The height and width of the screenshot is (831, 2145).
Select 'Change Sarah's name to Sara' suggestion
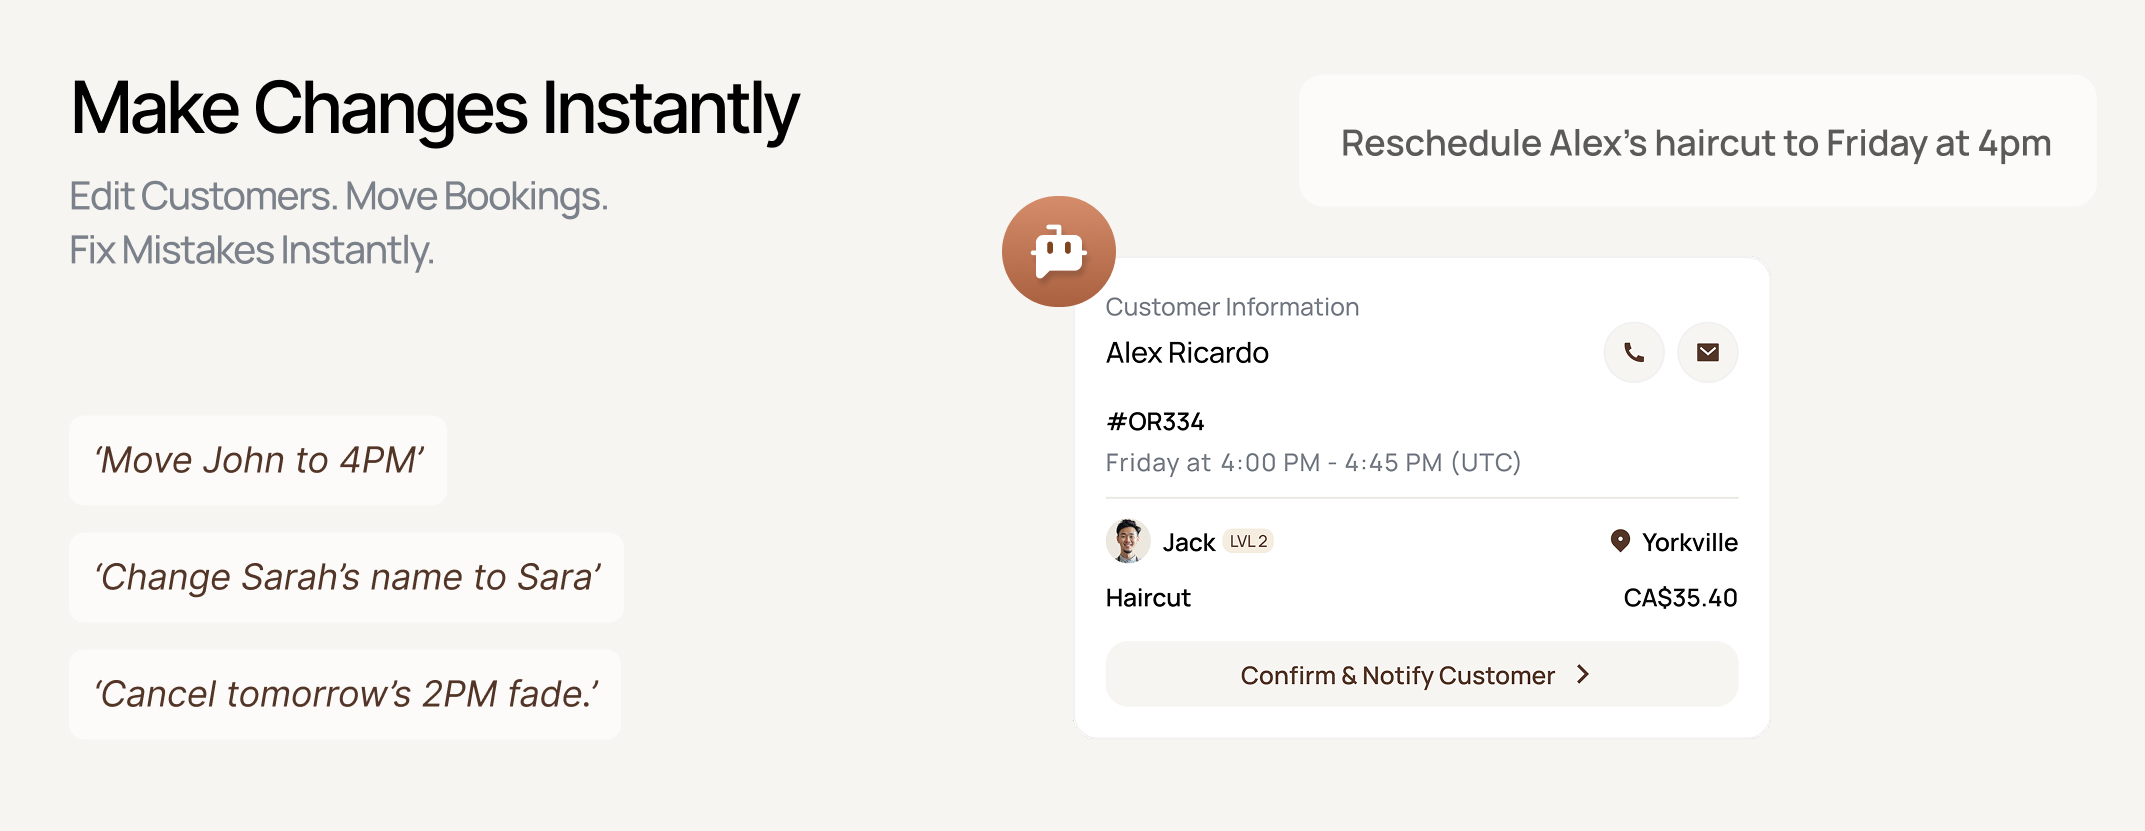click(x=346, y=577)
